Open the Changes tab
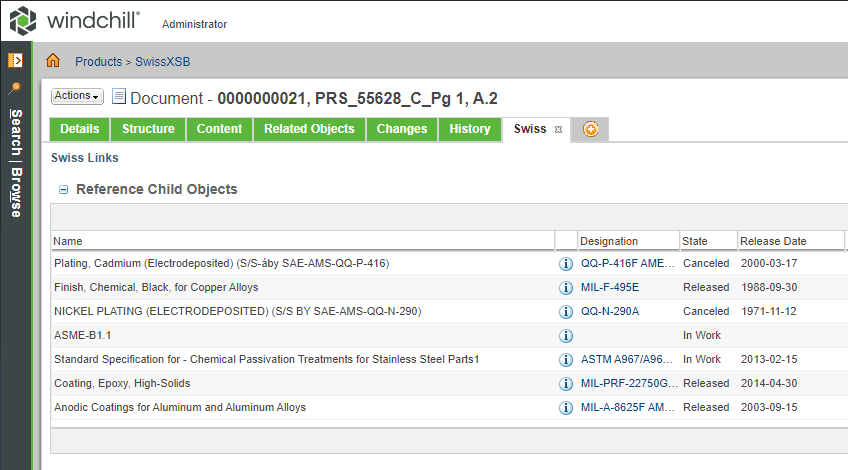 [402, 129]
